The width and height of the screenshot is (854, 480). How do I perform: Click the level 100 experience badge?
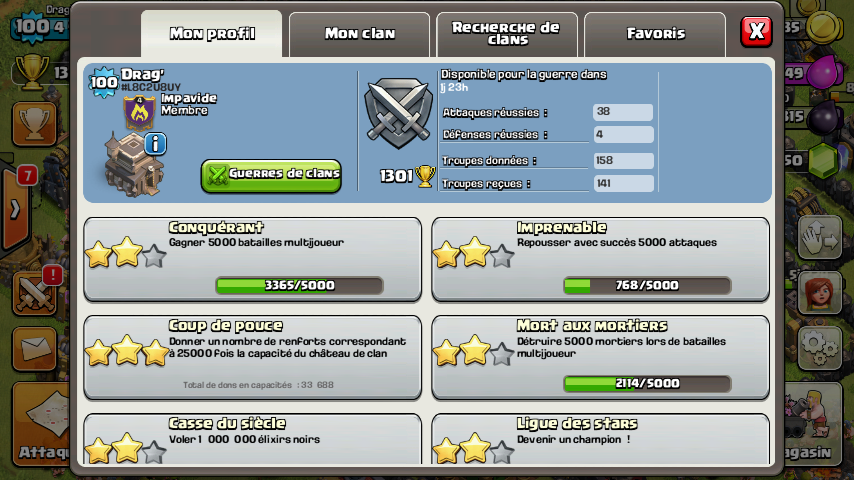tap(103, 82)
